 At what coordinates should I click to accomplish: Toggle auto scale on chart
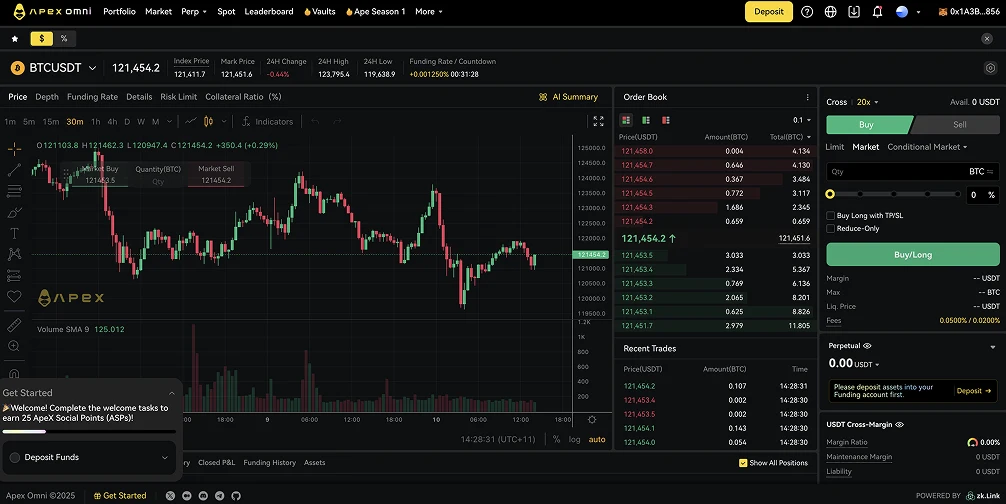click(597, 439)
